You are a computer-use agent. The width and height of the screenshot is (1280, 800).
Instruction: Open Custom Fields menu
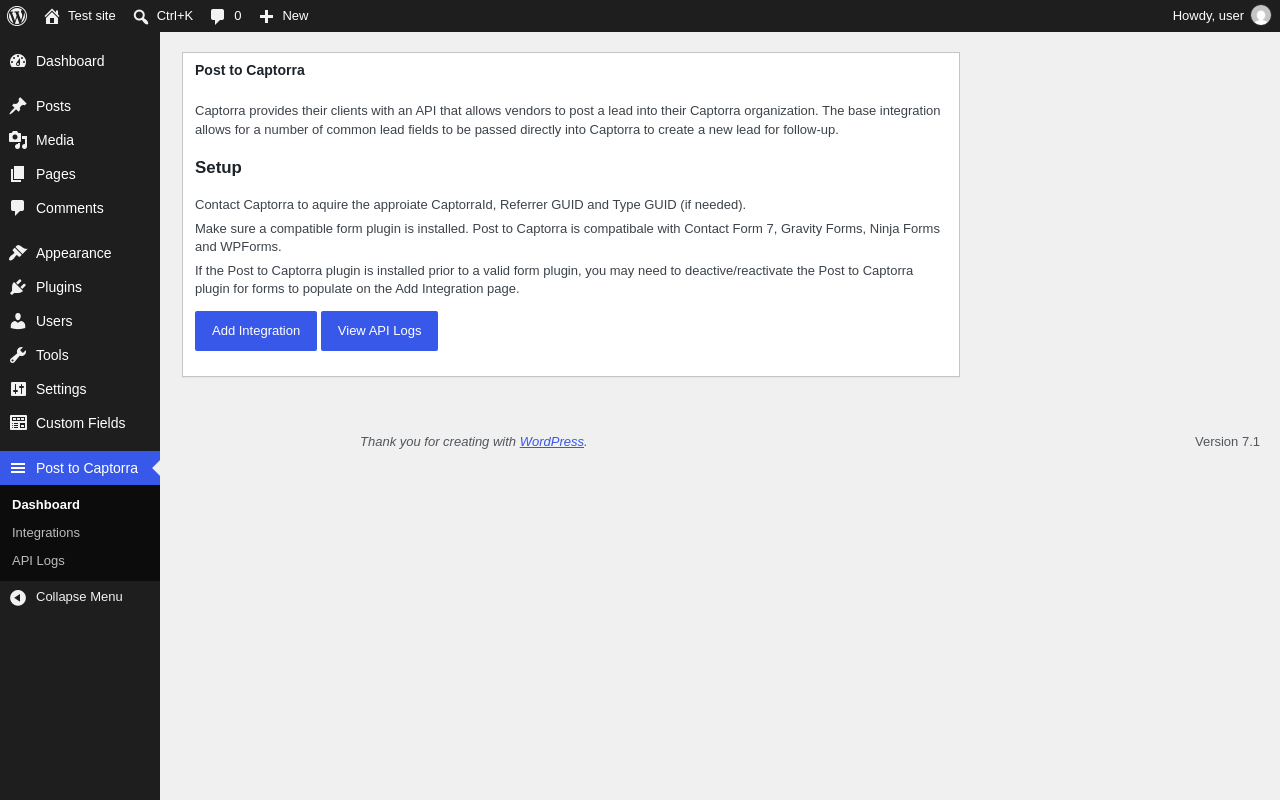click(80, 423)
